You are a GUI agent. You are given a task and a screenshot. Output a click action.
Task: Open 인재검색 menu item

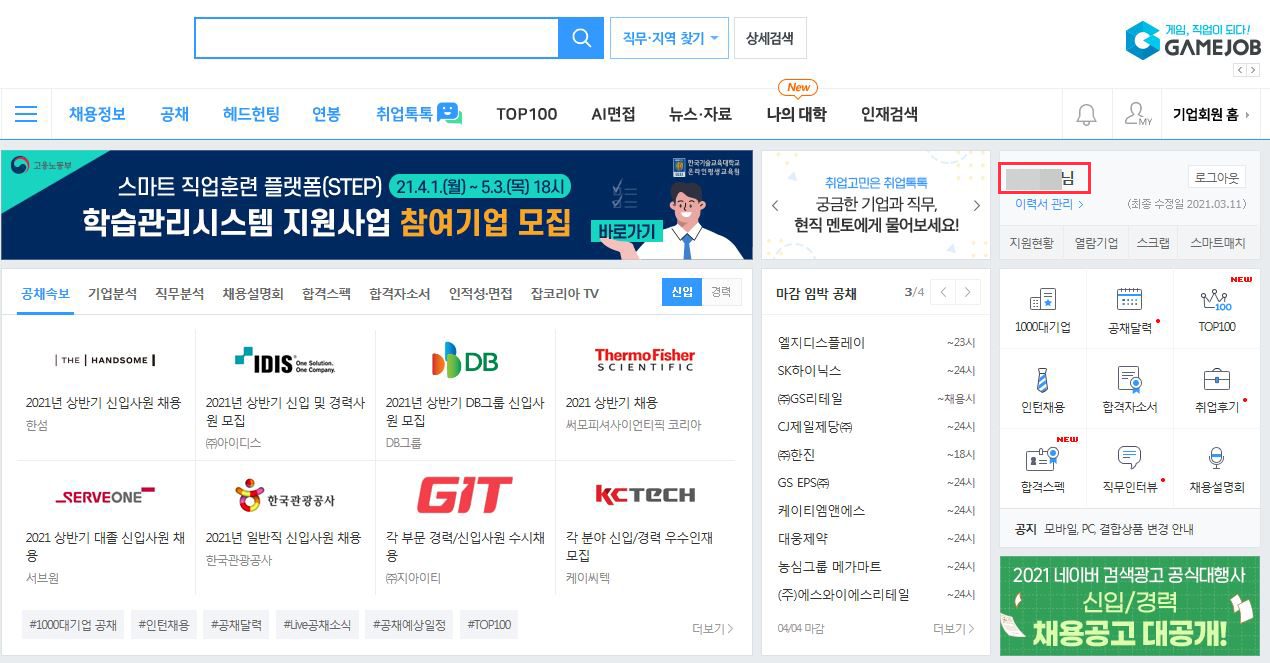coord(889,114)
